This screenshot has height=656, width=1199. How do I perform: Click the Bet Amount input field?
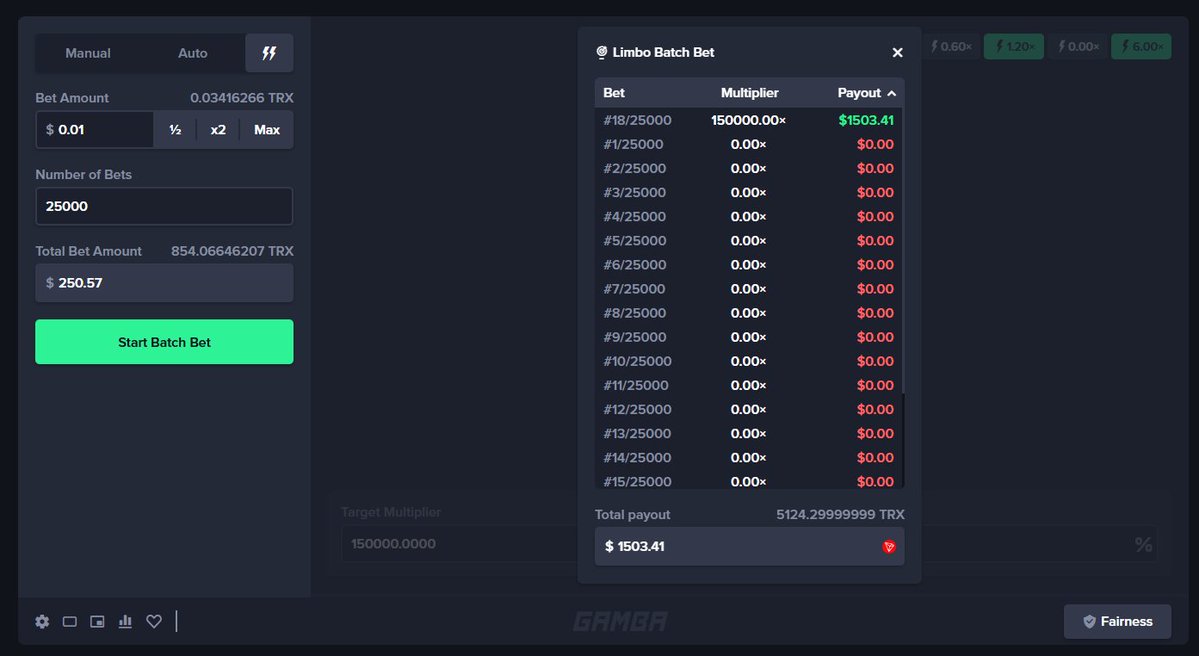pos(95,130)
